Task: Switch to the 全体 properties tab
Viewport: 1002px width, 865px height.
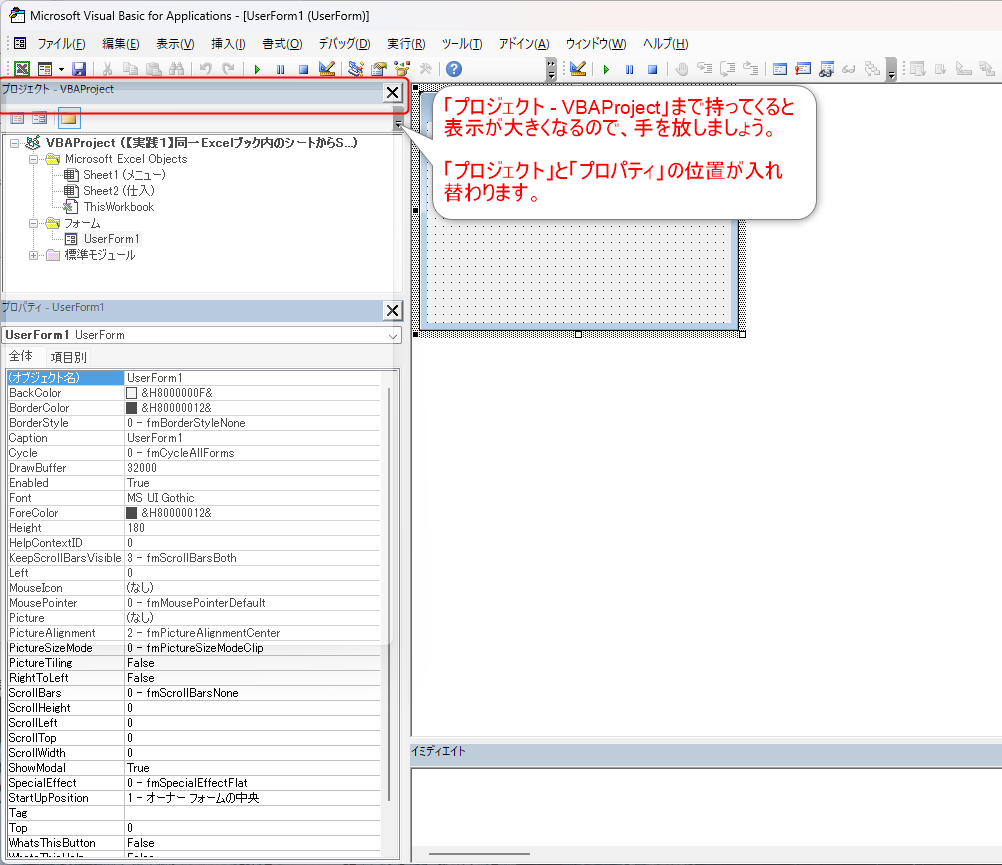Action: tap(20, 356)
